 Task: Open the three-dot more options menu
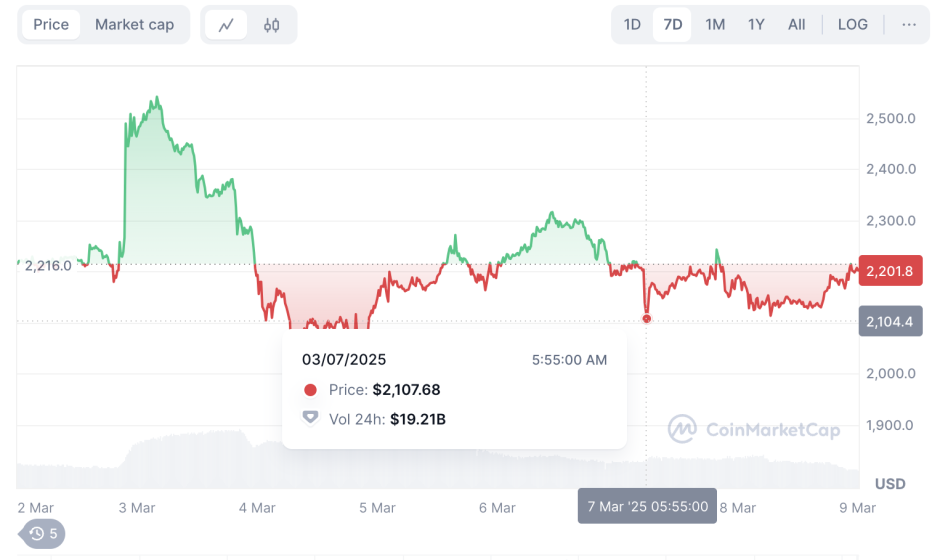click(x=908, y=24)
